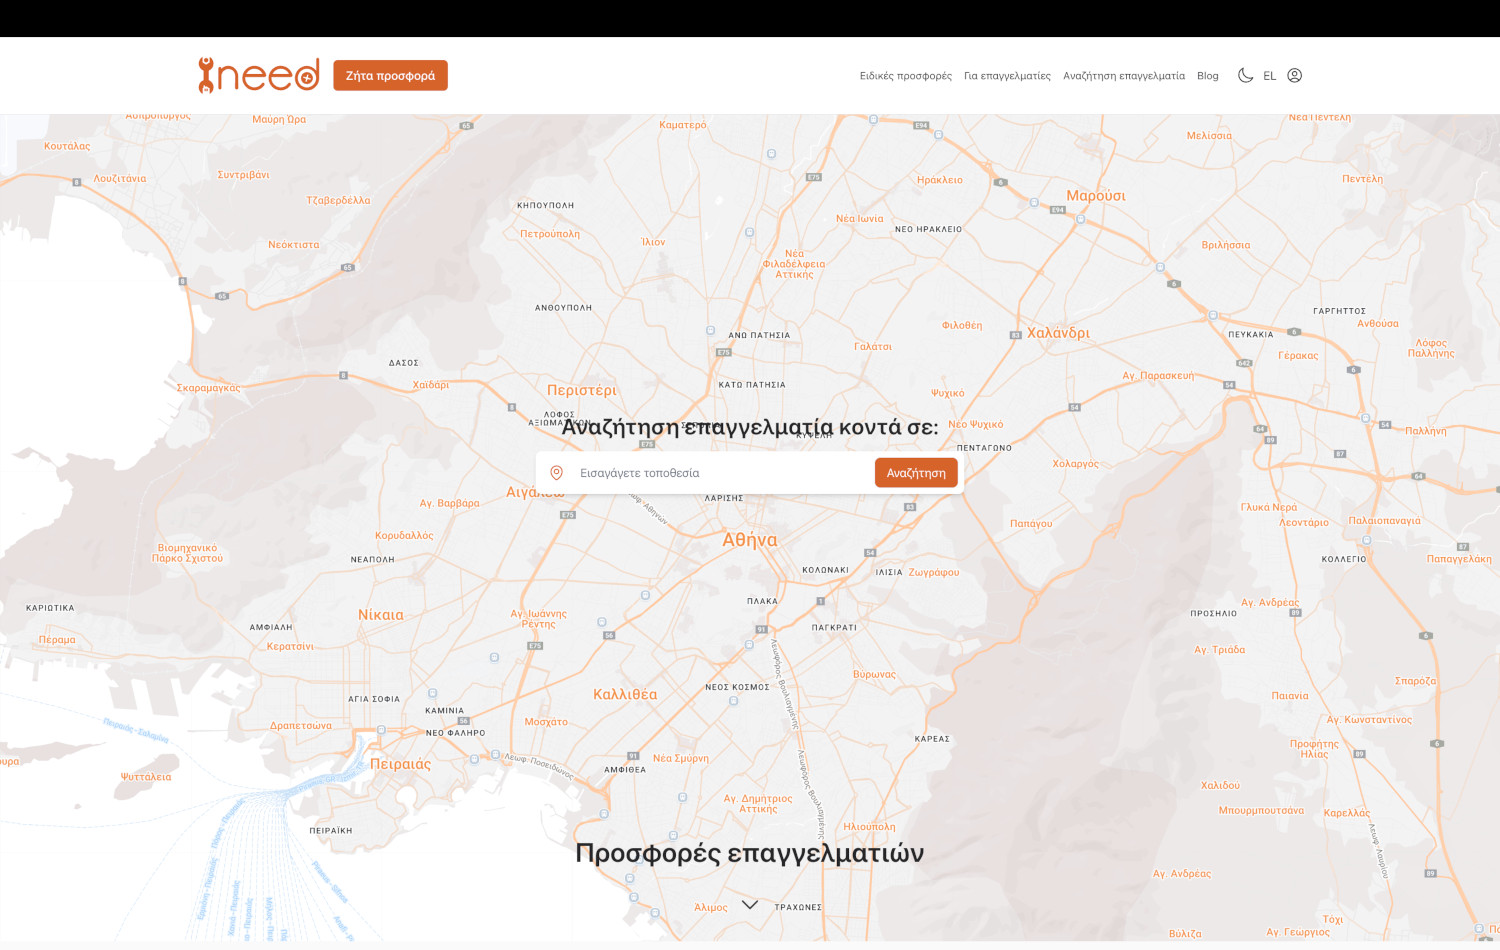Screen dimensions: 1500x950
Task: Click the Περιστέρι label on the map
Action: point(582,390)
